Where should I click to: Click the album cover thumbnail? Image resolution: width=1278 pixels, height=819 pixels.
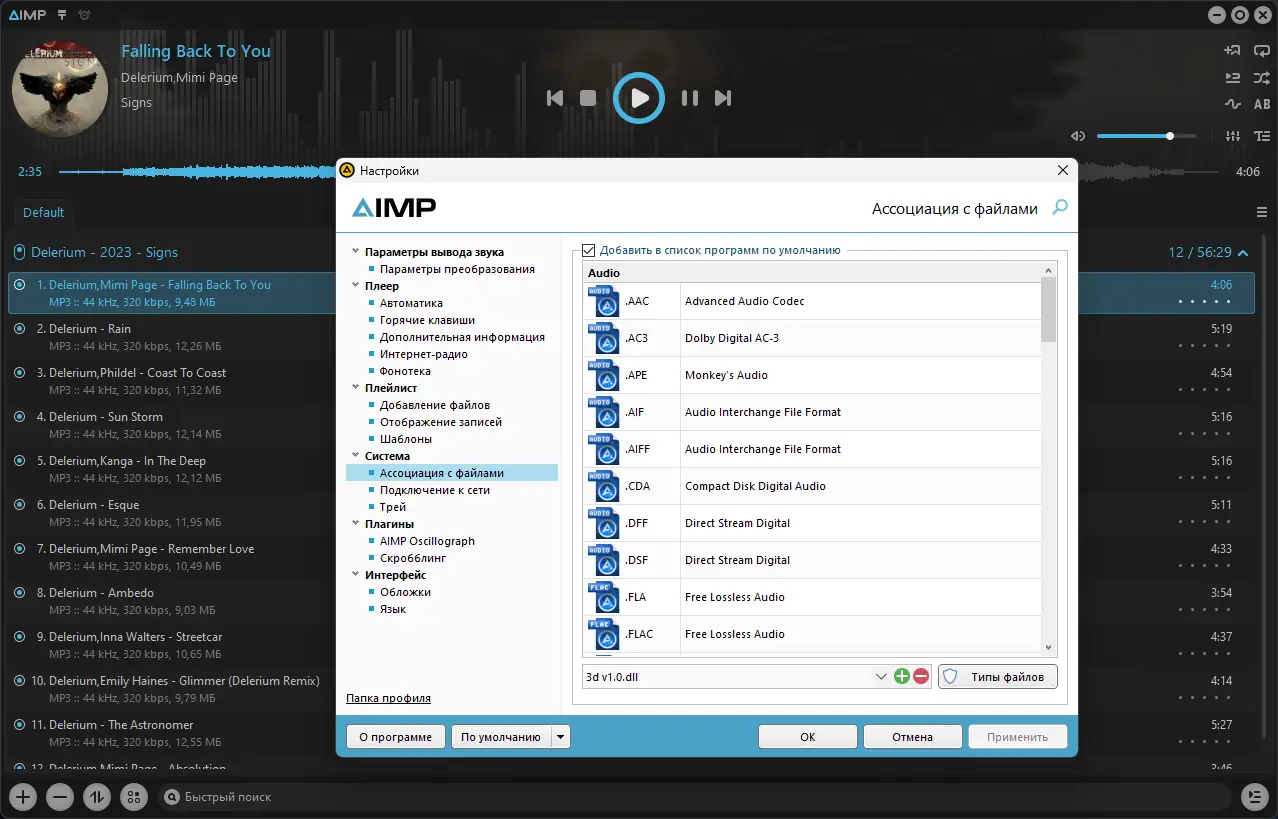(60, 88)
